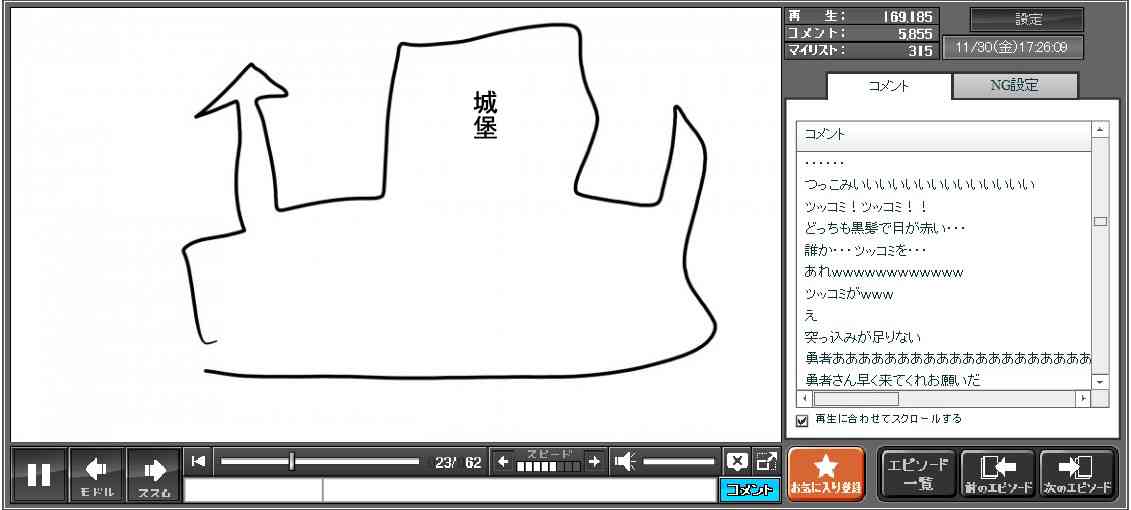Viewport: 1131px width, 510px height.
Task: Enter fullscreen mode using the expand icon
Action: (766, 462)
